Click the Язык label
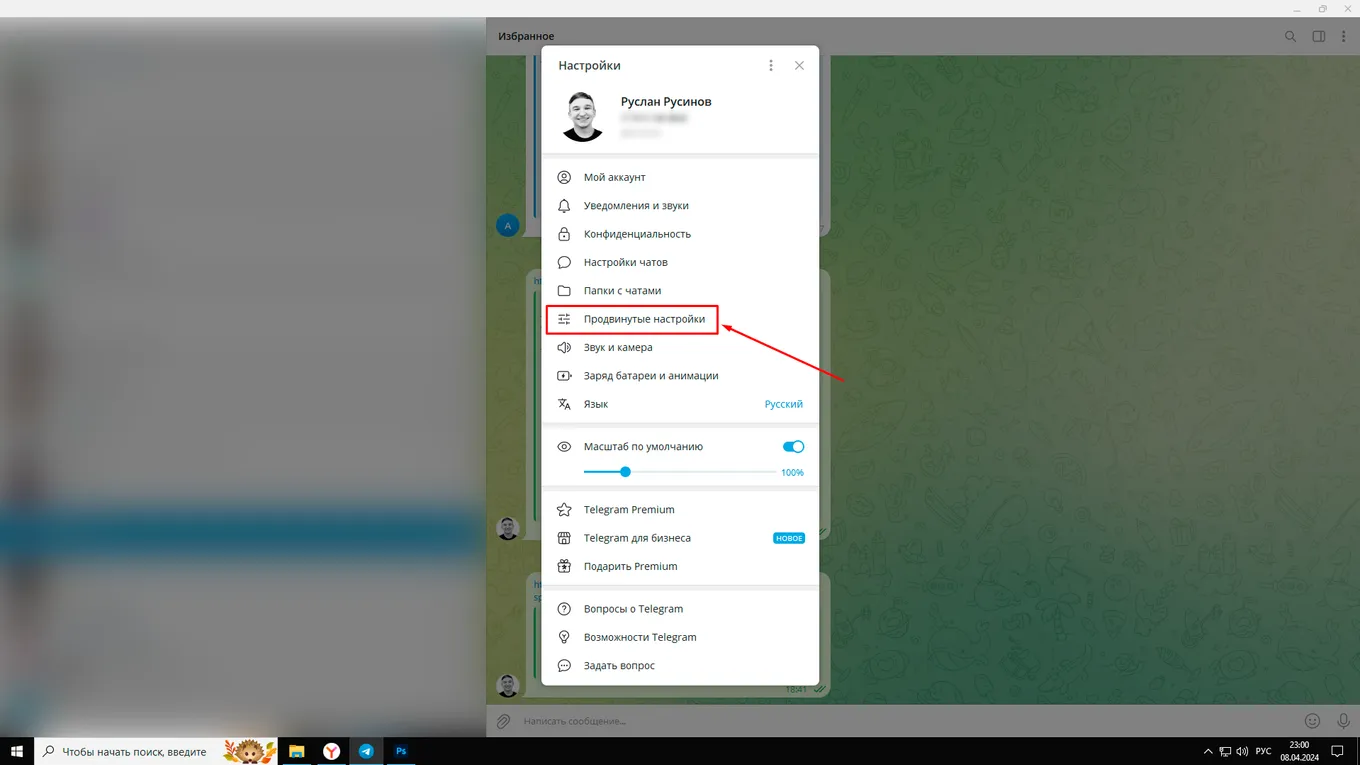 pyautogui.click(x=596, y=404)
